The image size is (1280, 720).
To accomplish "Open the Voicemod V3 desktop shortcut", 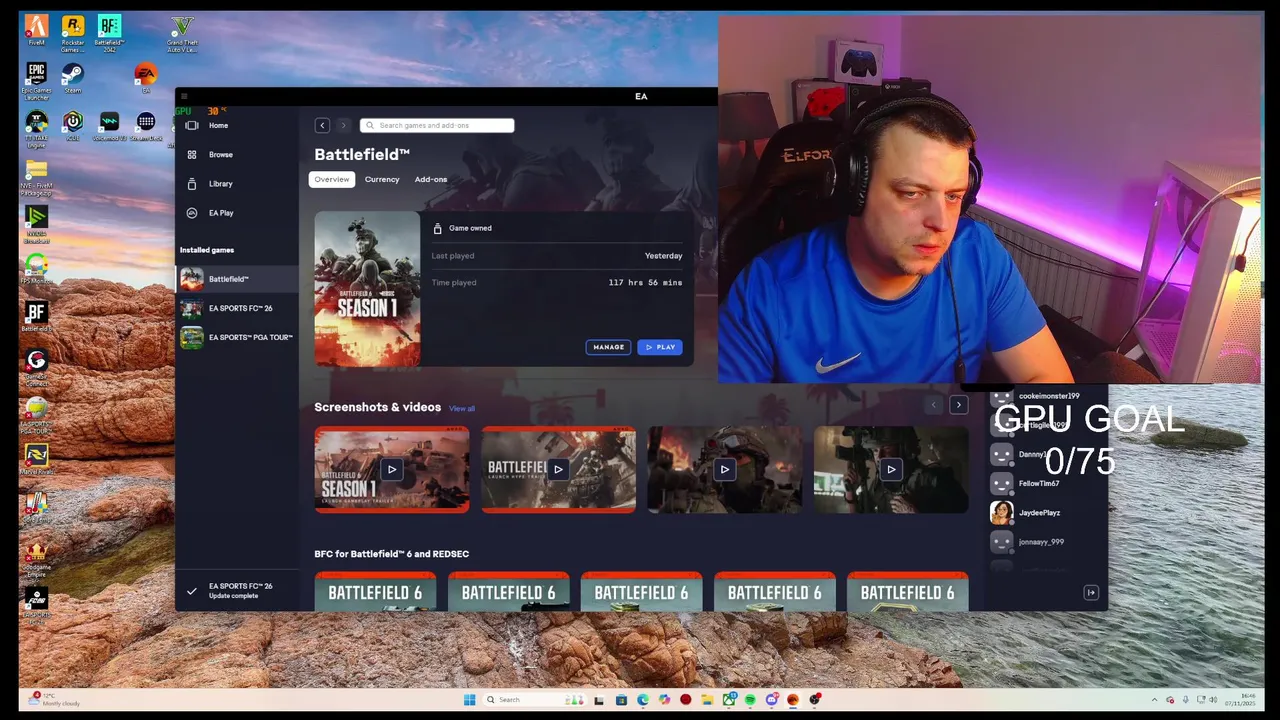I will click(x=109, y=126).
